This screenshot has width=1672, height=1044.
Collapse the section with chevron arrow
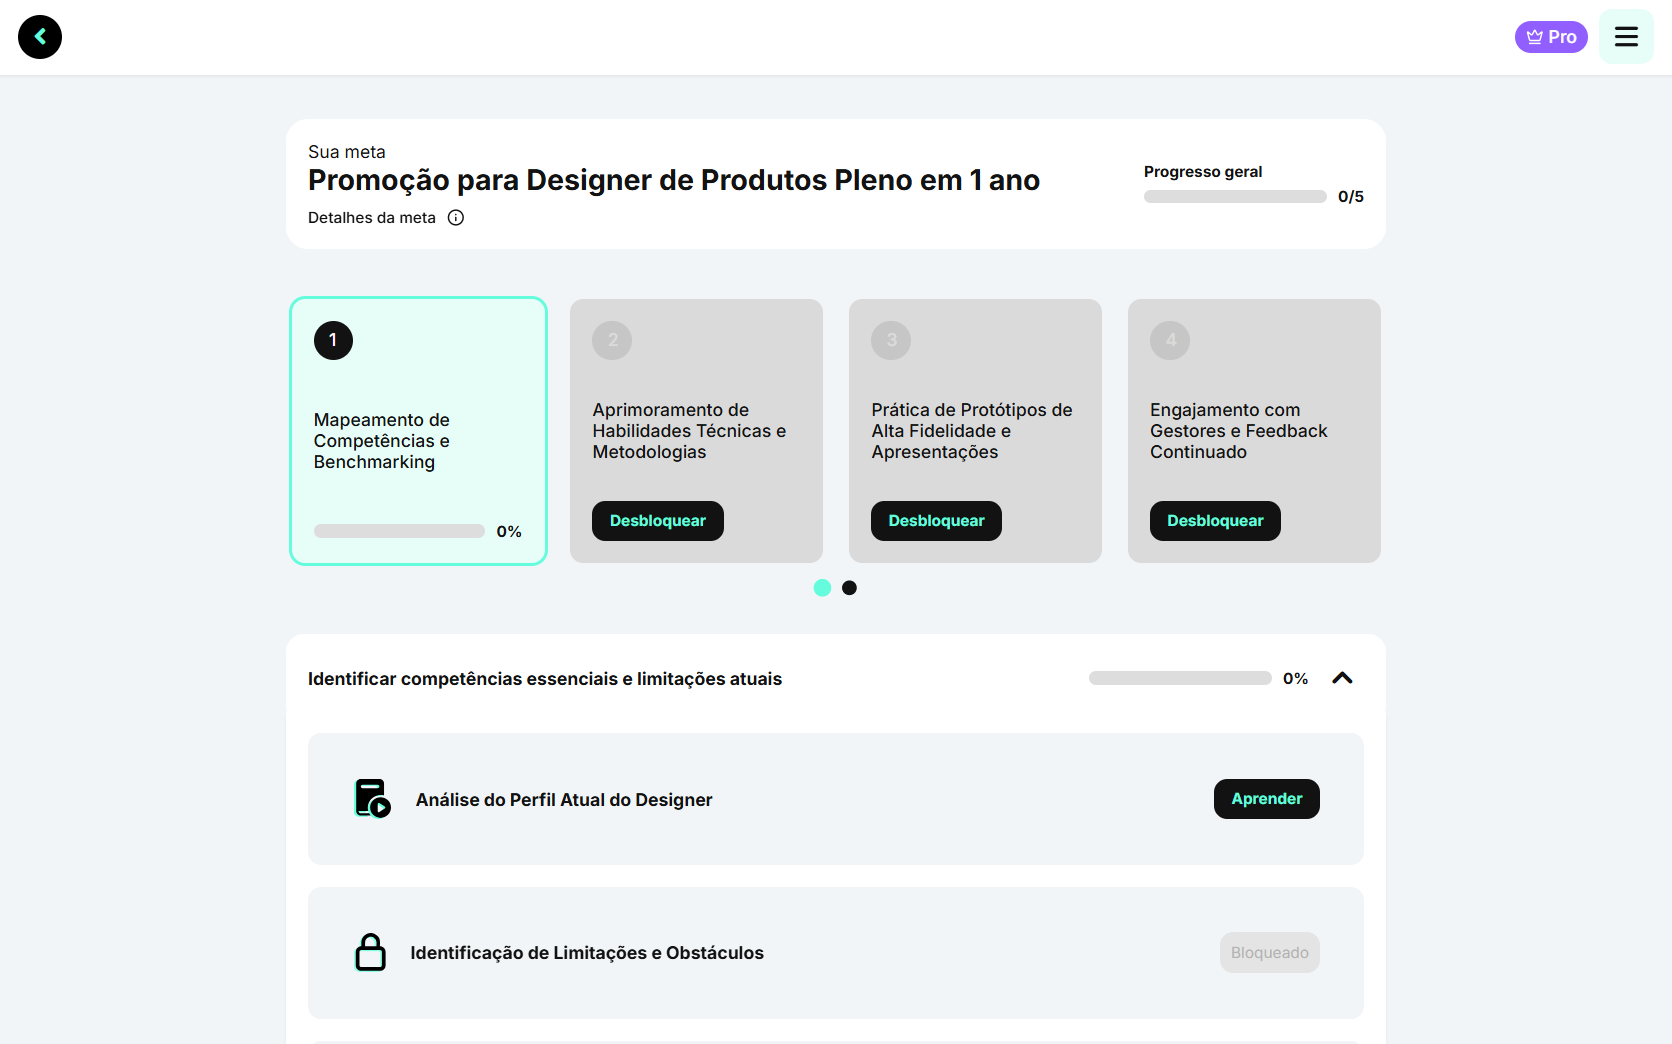[1342, 678]
